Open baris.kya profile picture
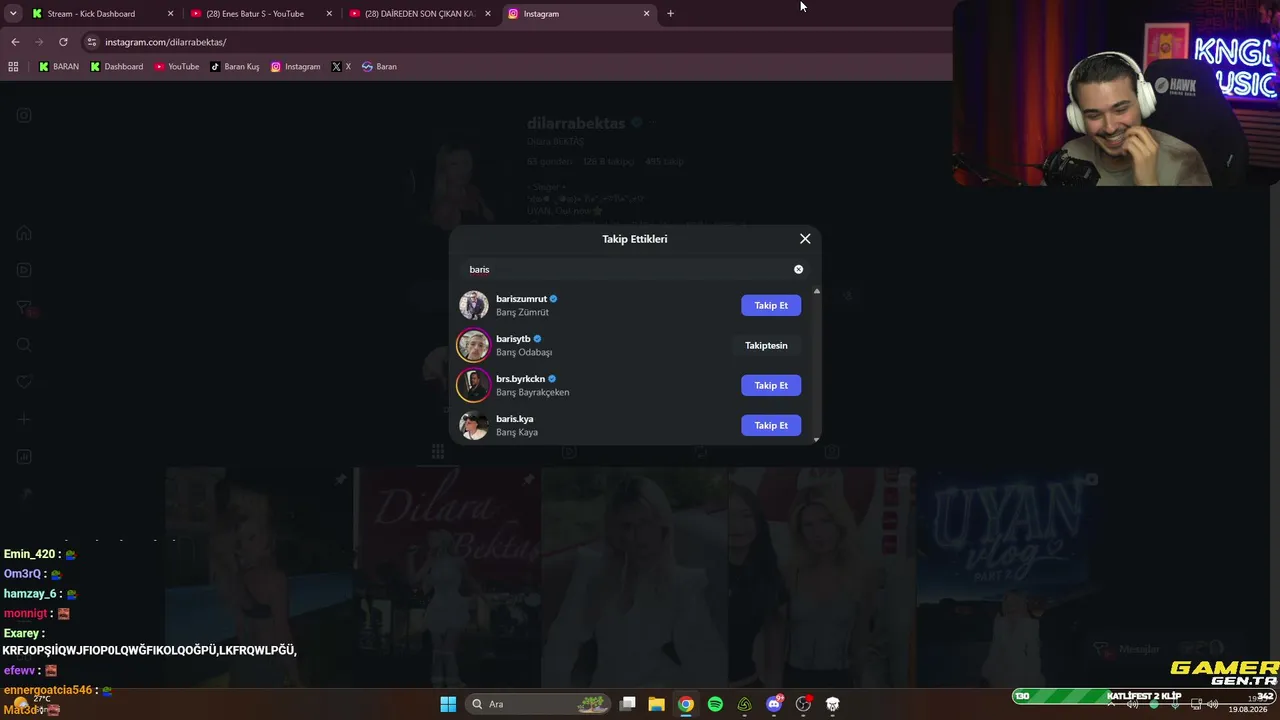The width and height of the screenshot is (1280, 720). coord(474,425)
